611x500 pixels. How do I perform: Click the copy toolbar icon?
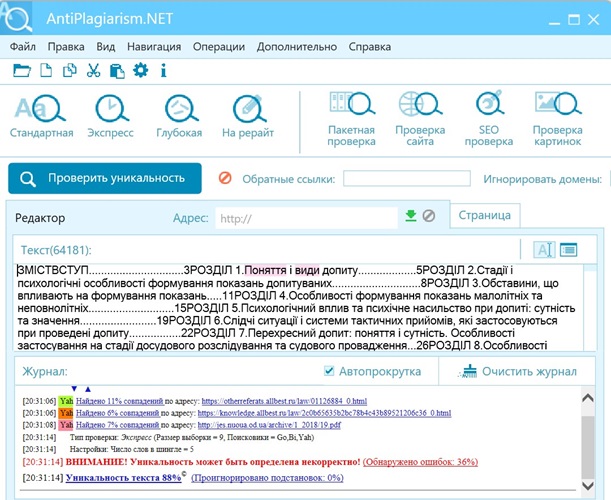click(70, 71)
